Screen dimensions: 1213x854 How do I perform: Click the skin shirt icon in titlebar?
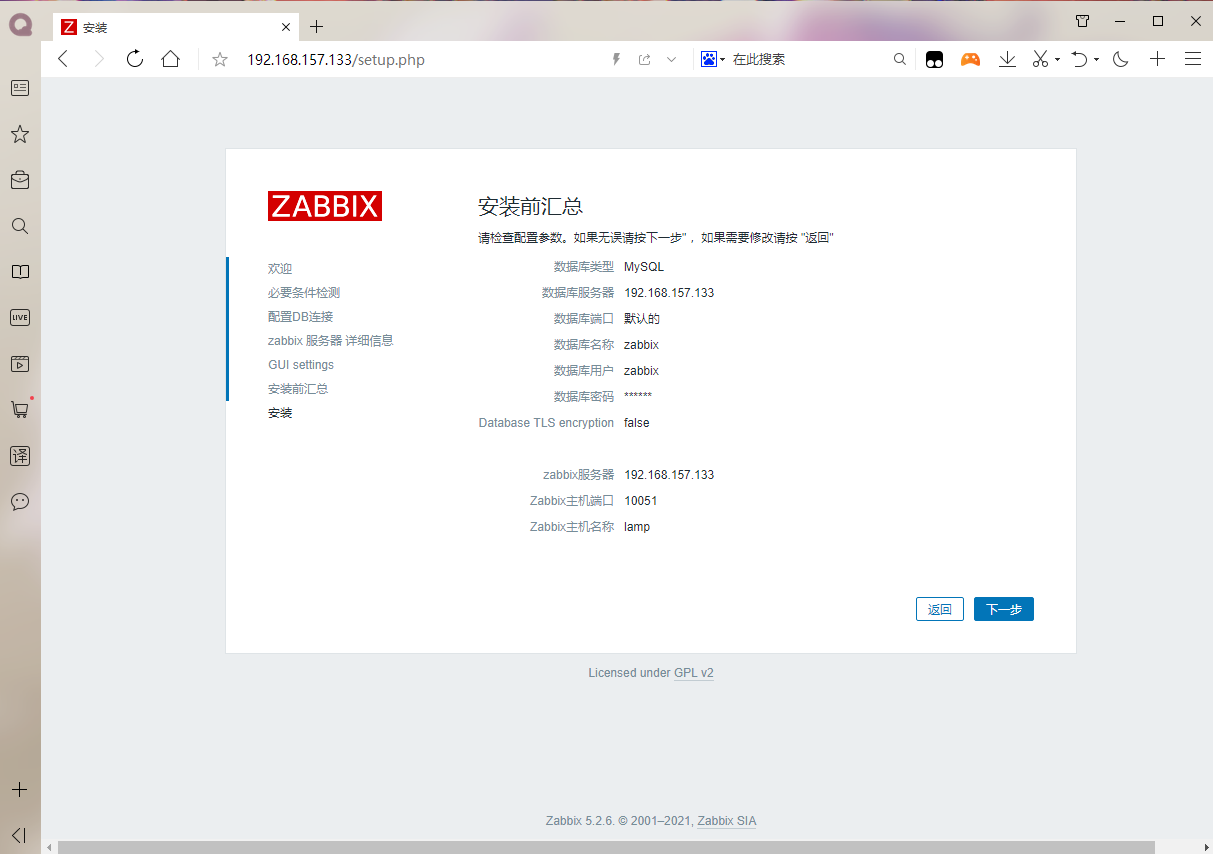tap(1082, 21)
